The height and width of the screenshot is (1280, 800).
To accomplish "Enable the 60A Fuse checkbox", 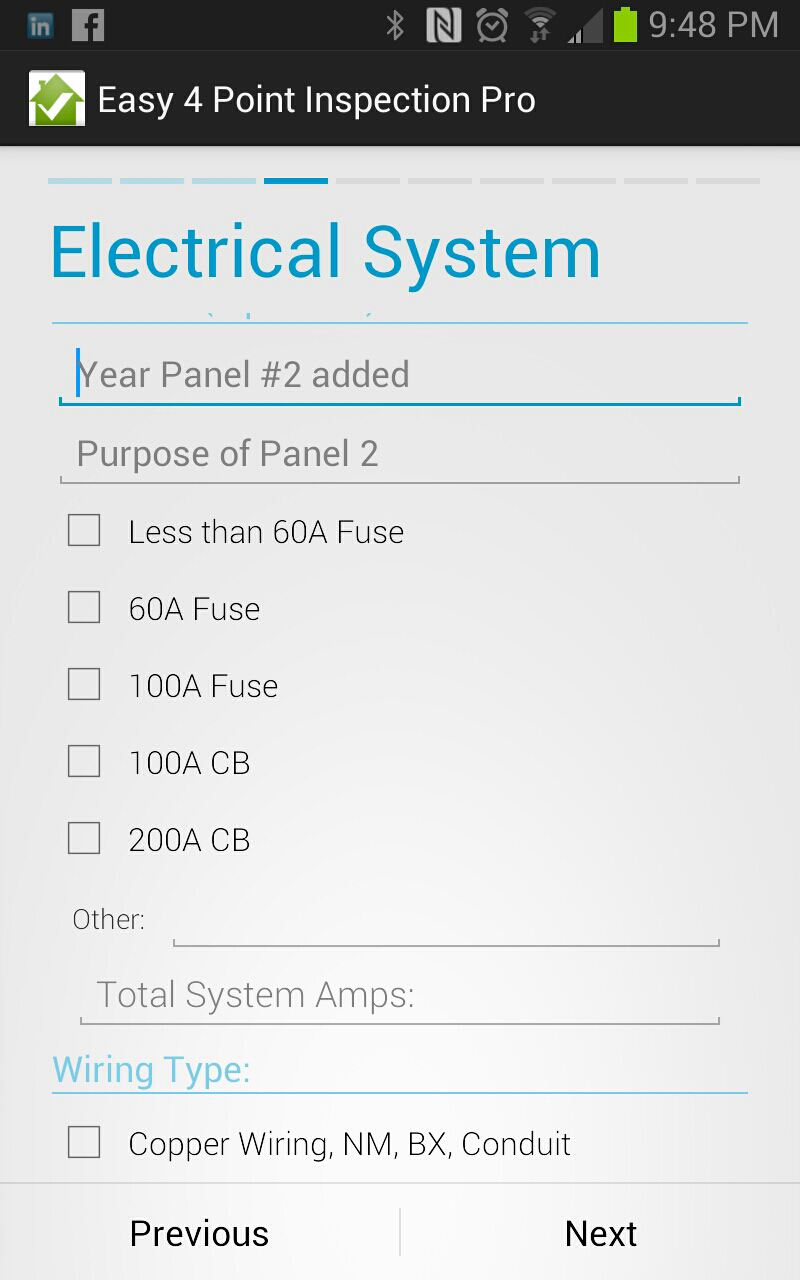I will [x=84, y=607].
